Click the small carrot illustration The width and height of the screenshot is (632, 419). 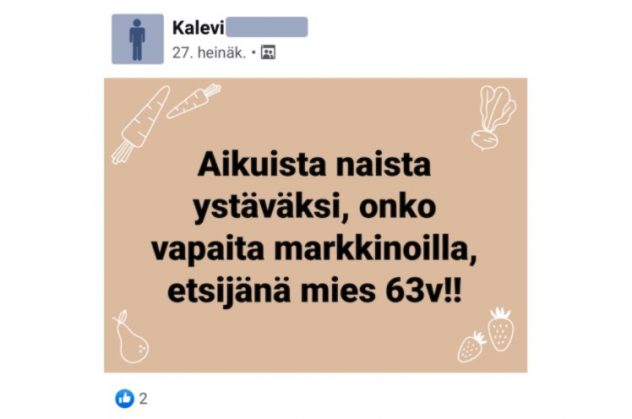coord(194,101)
